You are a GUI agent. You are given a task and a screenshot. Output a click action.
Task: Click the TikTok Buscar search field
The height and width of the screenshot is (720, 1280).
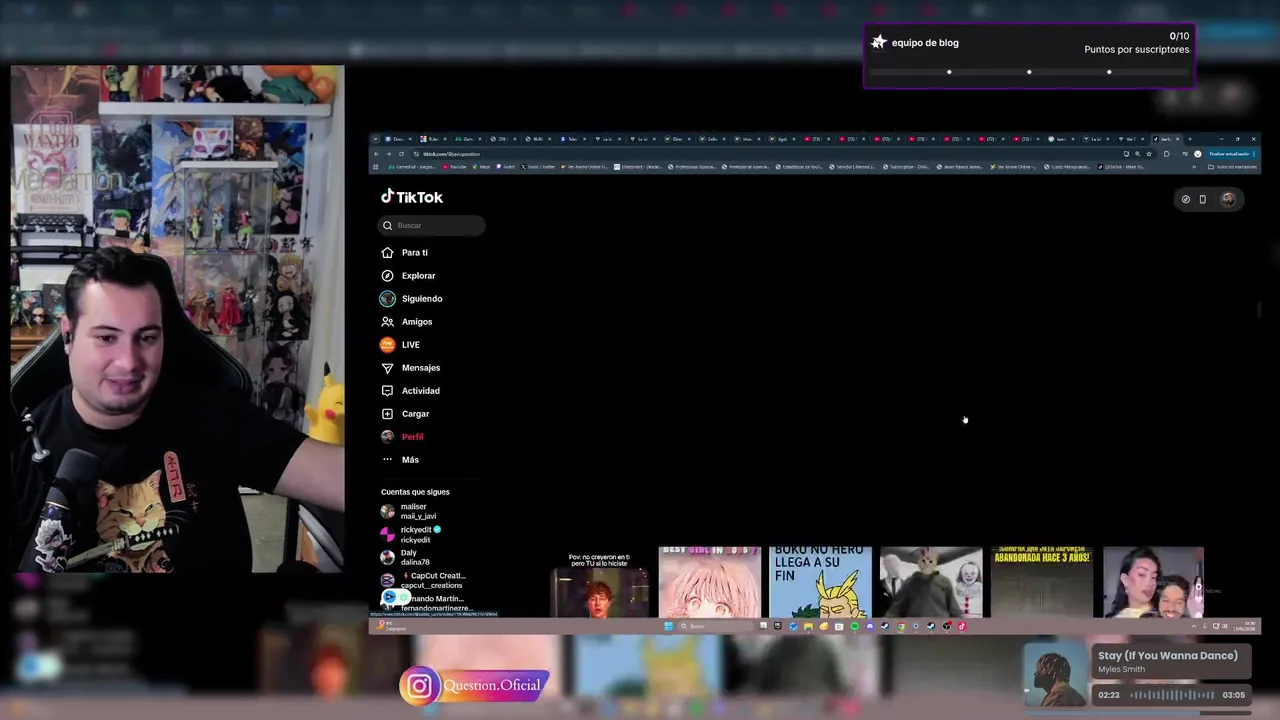point(432,225)
